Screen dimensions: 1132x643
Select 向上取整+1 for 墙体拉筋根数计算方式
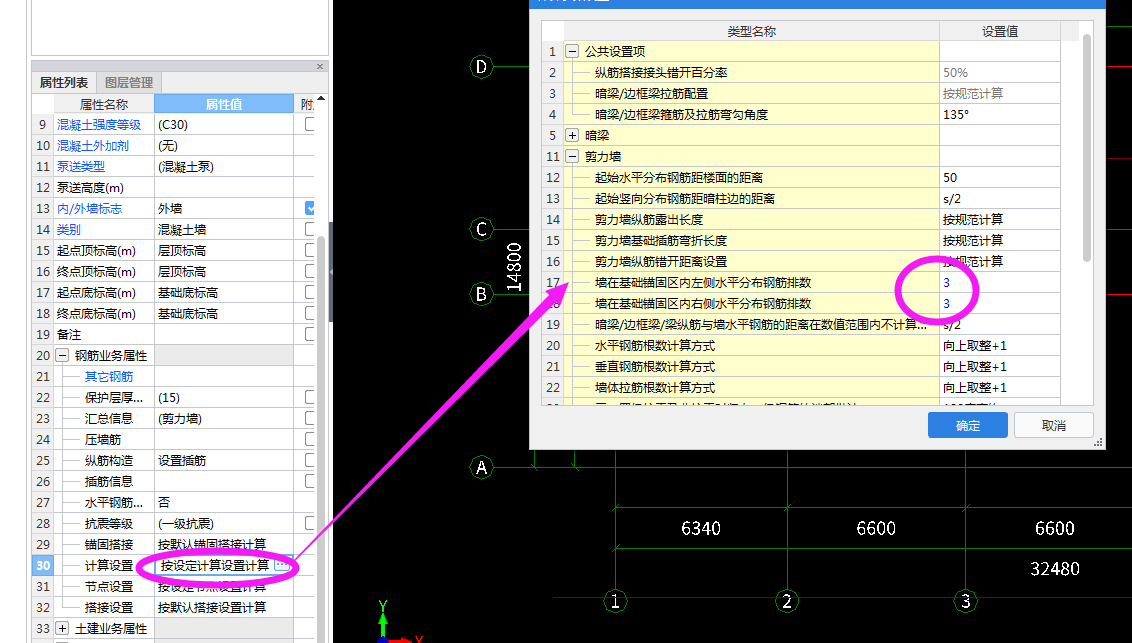[1000, 388]
